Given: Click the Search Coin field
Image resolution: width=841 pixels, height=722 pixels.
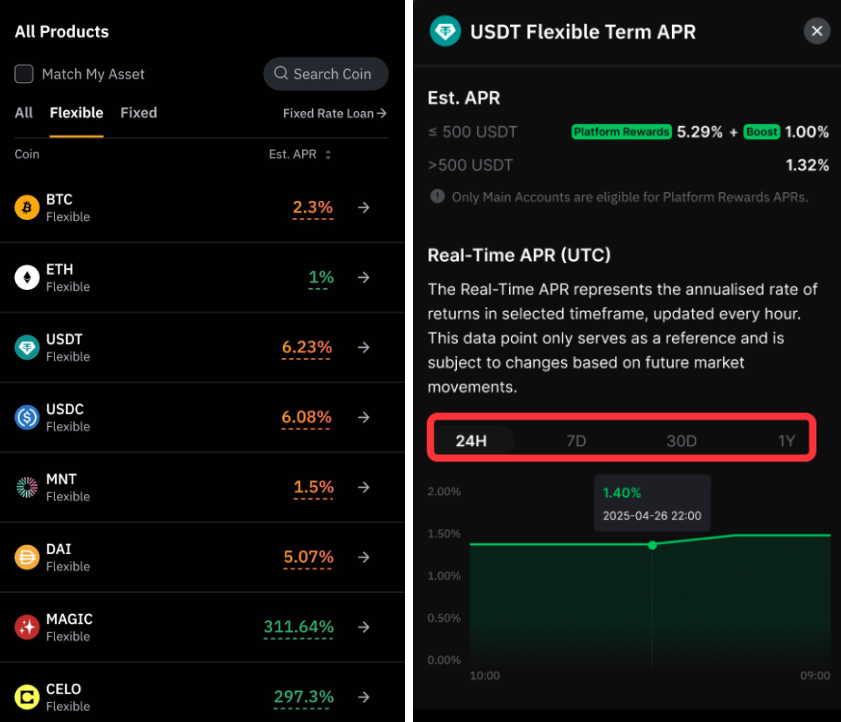Looking at the screenshot, I should (x=326, y=74).
